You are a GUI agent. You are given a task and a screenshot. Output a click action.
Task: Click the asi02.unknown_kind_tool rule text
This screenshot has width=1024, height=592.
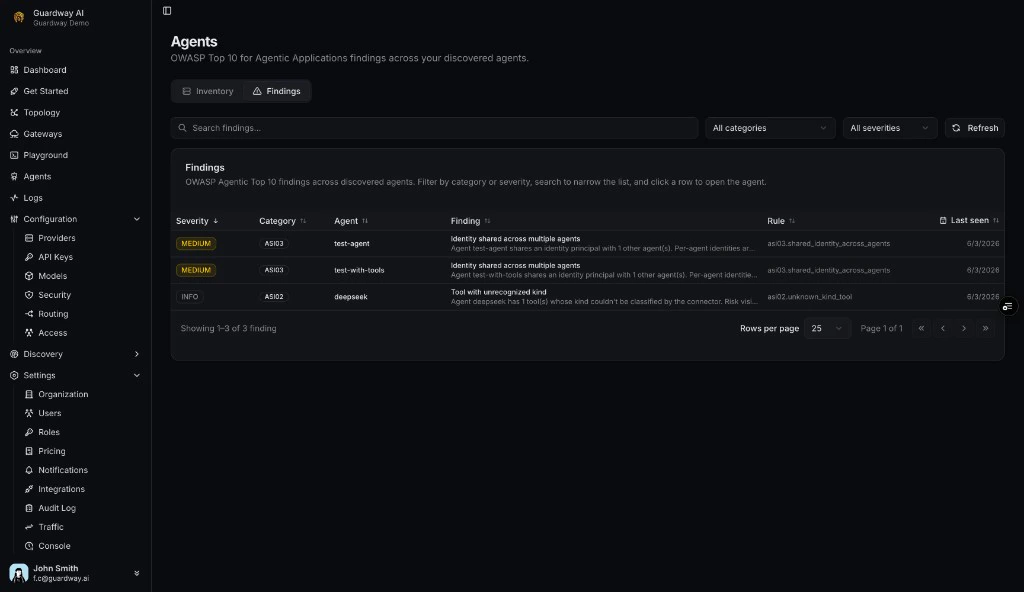click(809, 297)
